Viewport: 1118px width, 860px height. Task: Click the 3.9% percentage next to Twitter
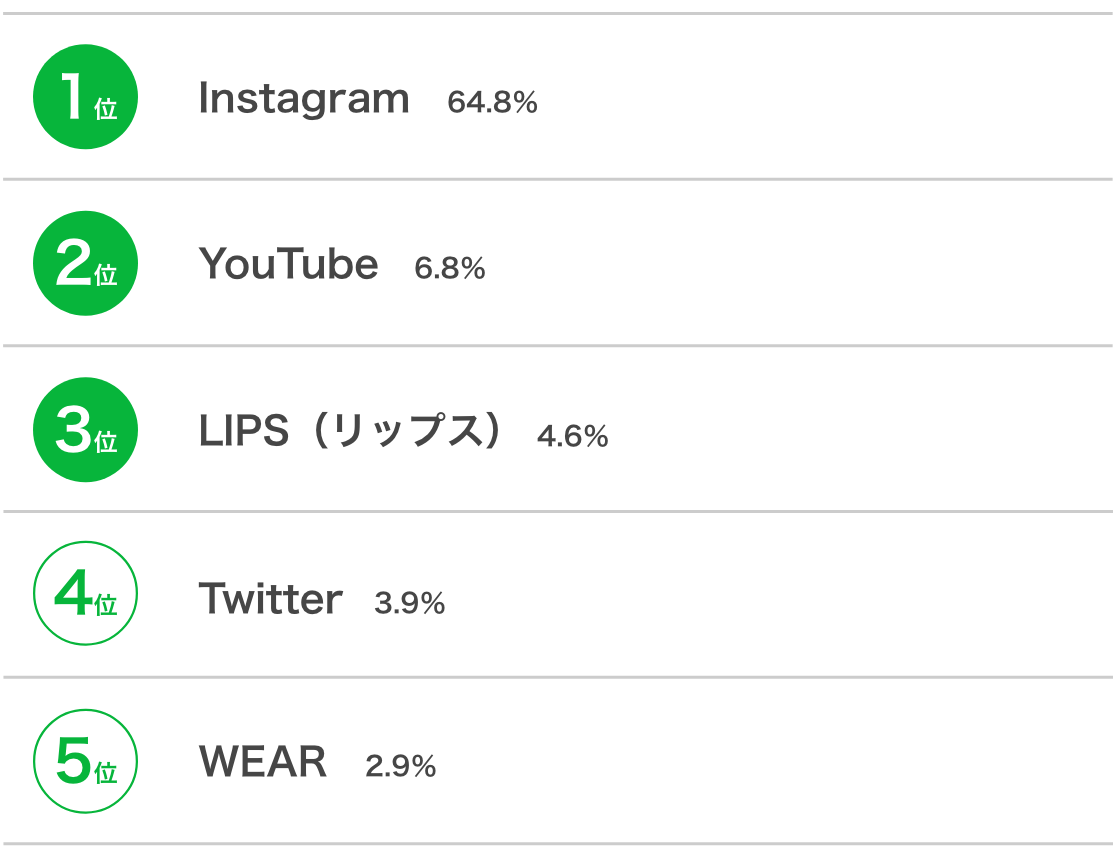point(410,603)
